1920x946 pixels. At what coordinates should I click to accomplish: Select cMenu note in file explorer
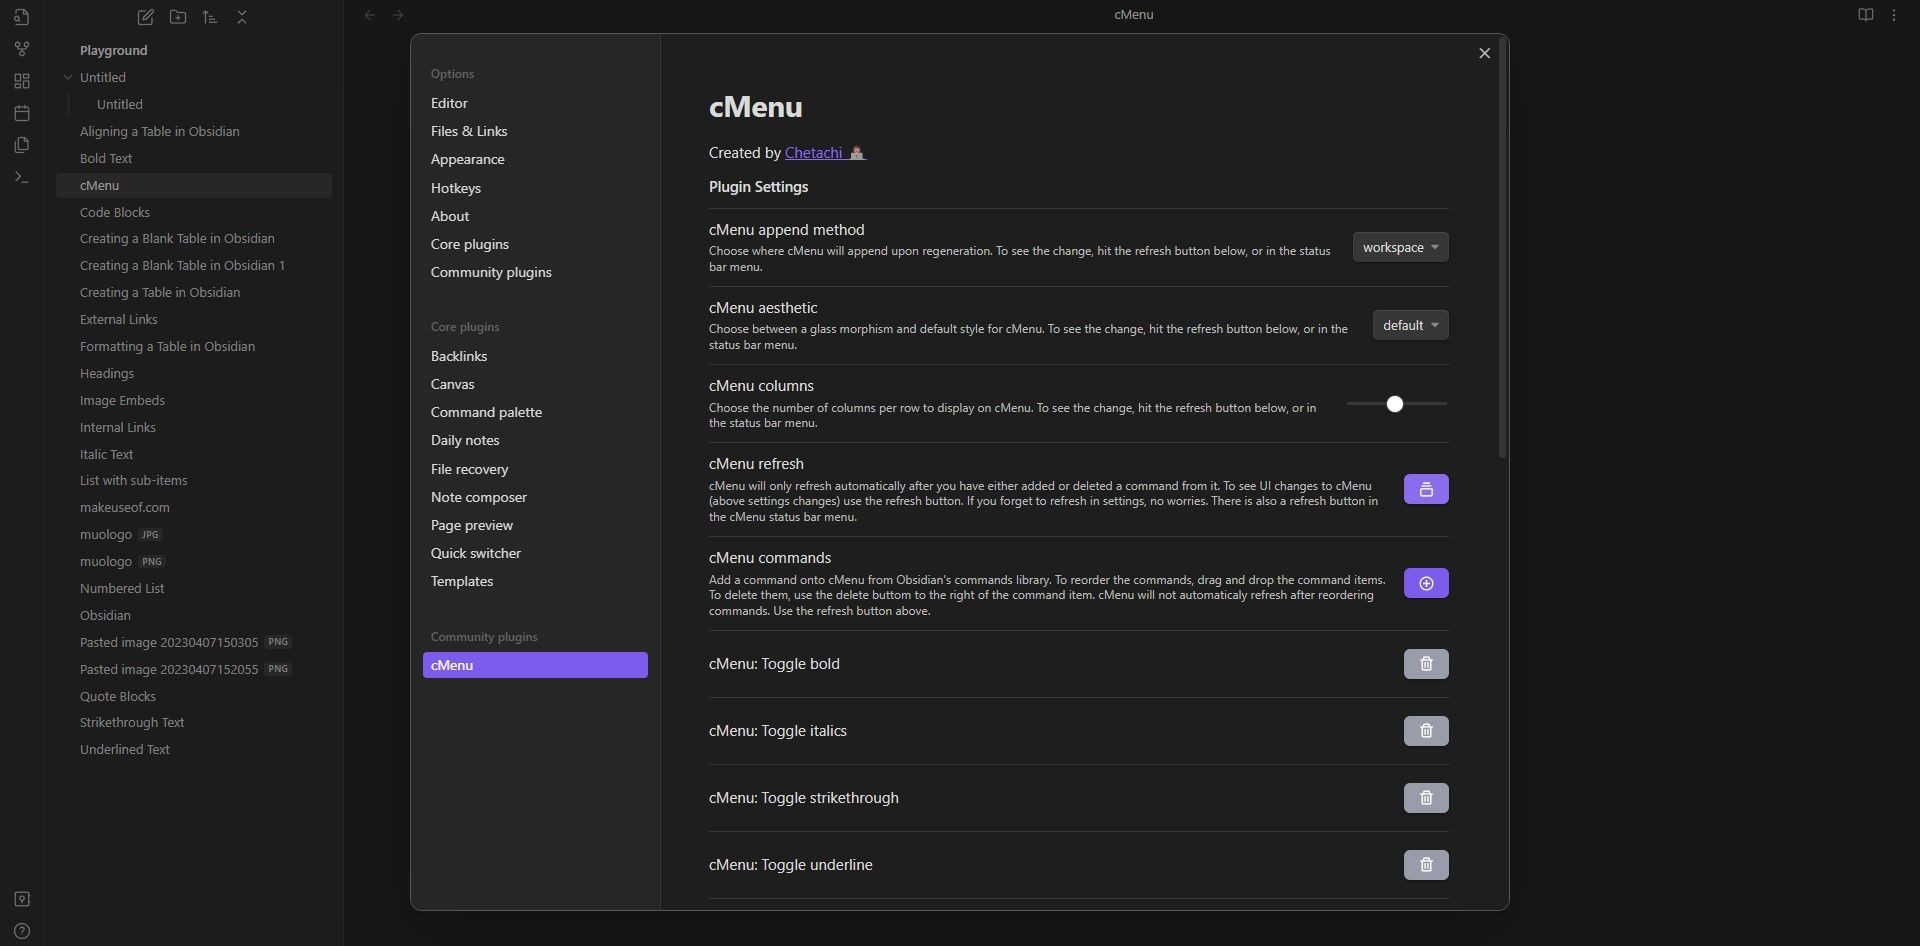click(x=194, y=185)
